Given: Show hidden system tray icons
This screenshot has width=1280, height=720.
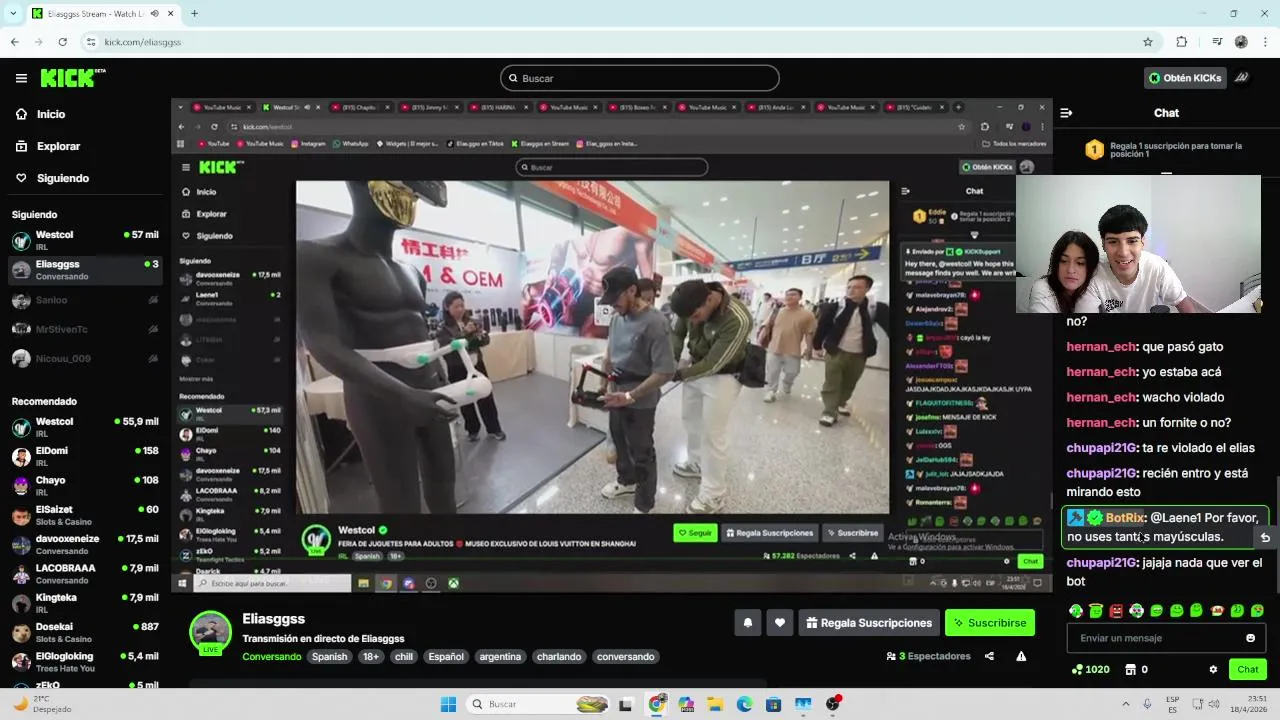Looking at the screenshot, I should (x=1126, y=704).
